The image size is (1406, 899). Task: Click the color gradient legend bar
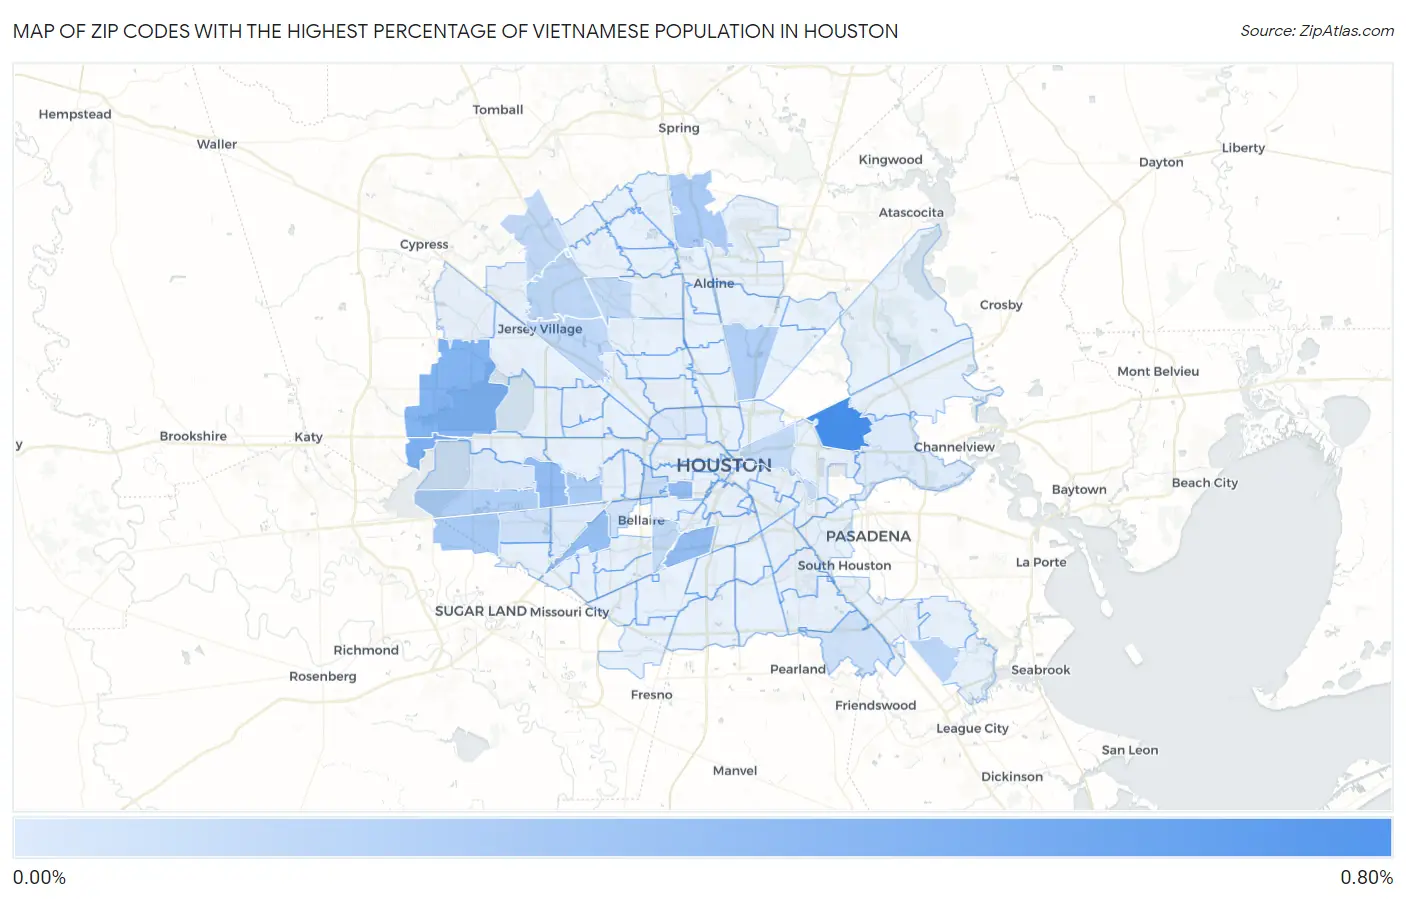(702, 838)
